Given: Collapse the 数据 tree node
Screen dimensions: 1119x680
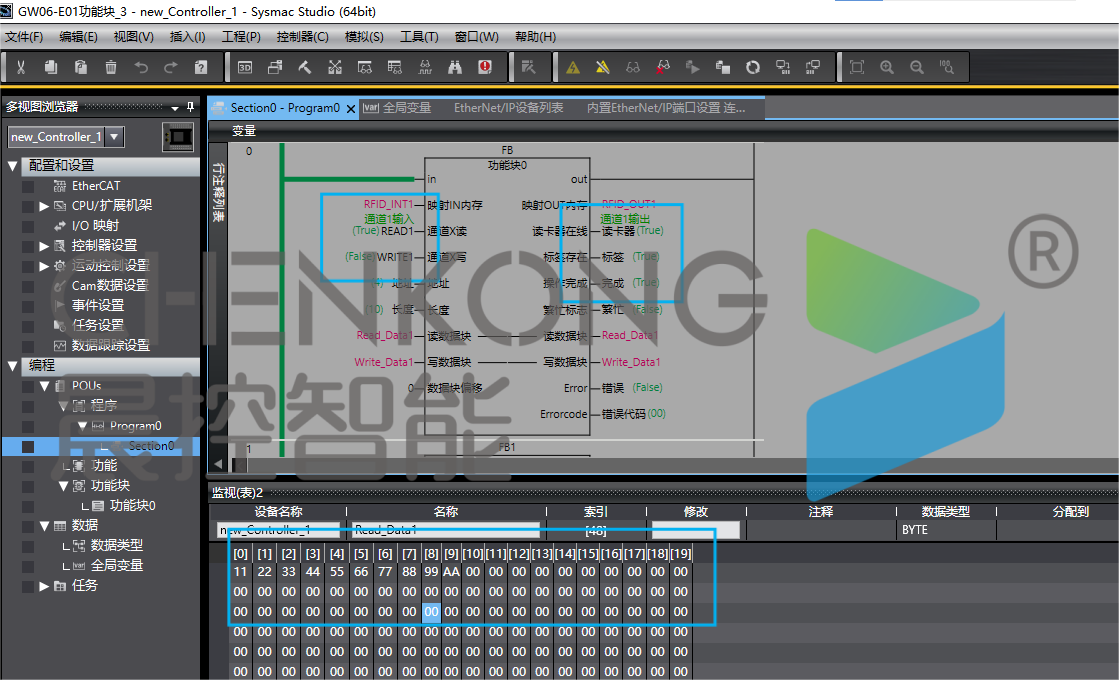Looking at the screenshot, I should [x=44, y=525].
